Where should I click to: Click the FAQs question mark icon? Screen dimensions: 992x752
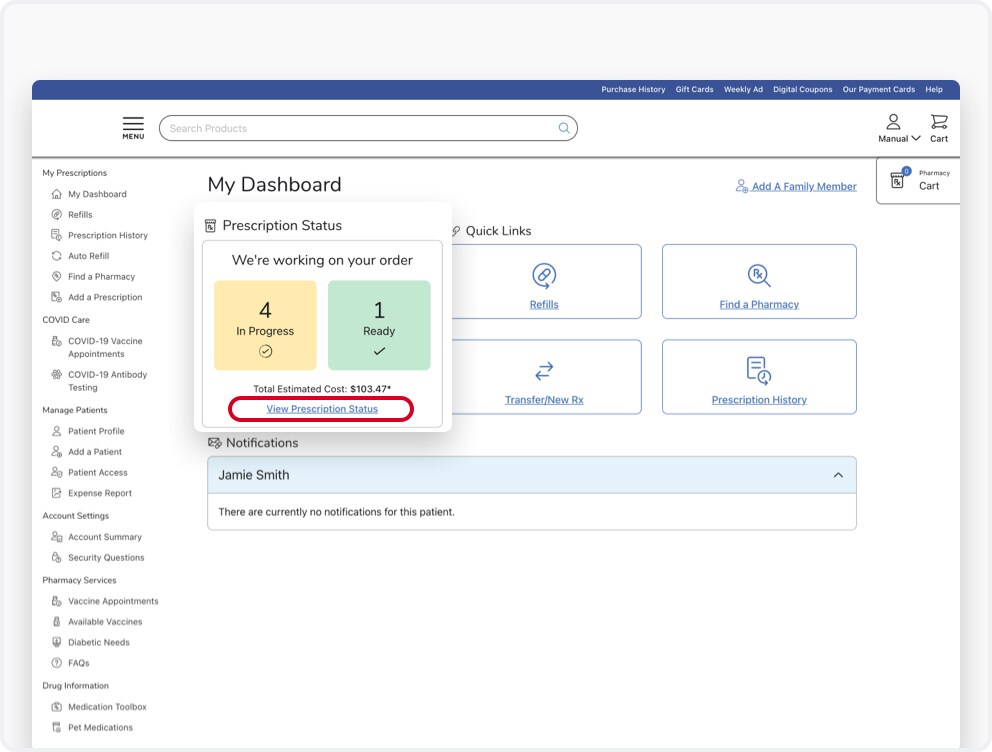point(56,663)
